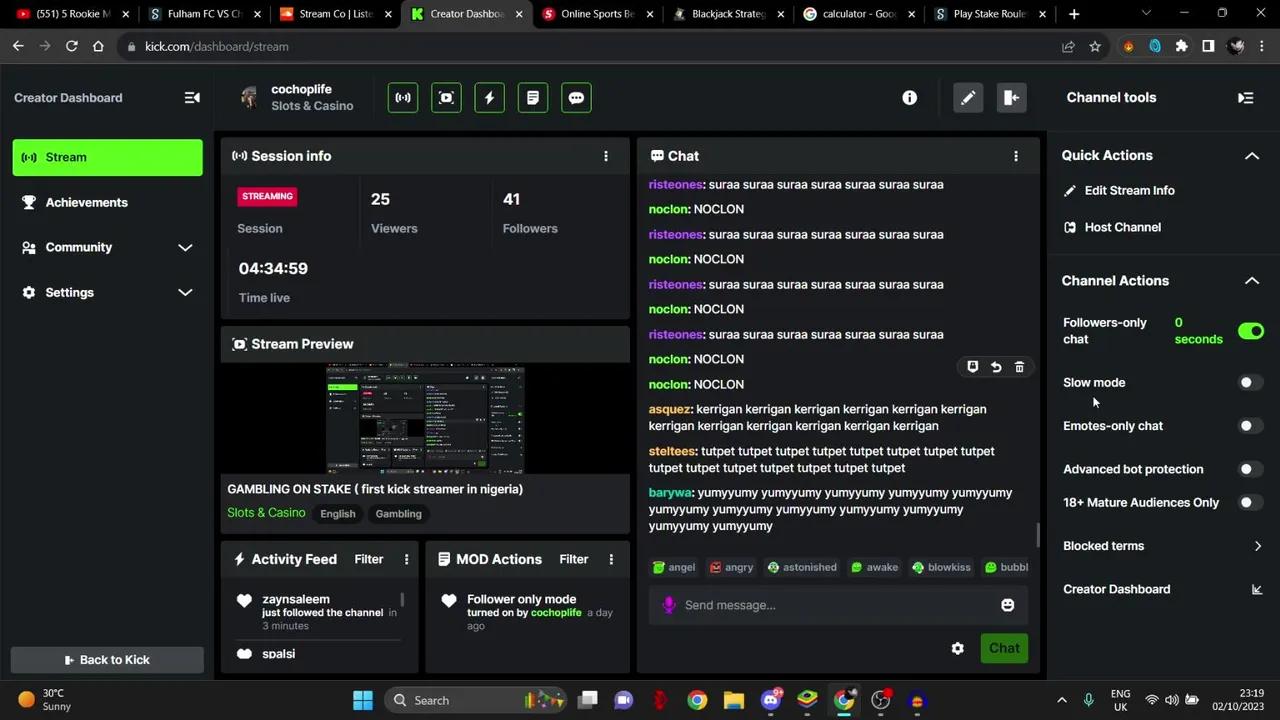
Task: Switch to the Online Sports Betting browser tab
Action: tap(598, 14)
